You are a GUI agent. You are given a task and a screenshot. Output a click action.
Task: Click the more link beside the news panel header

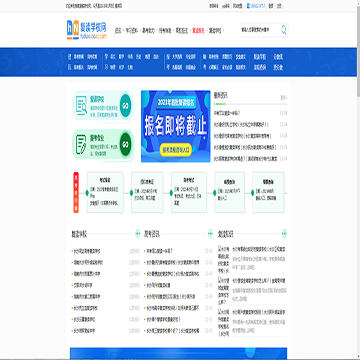pyautogui.click(x=283, y=98)
